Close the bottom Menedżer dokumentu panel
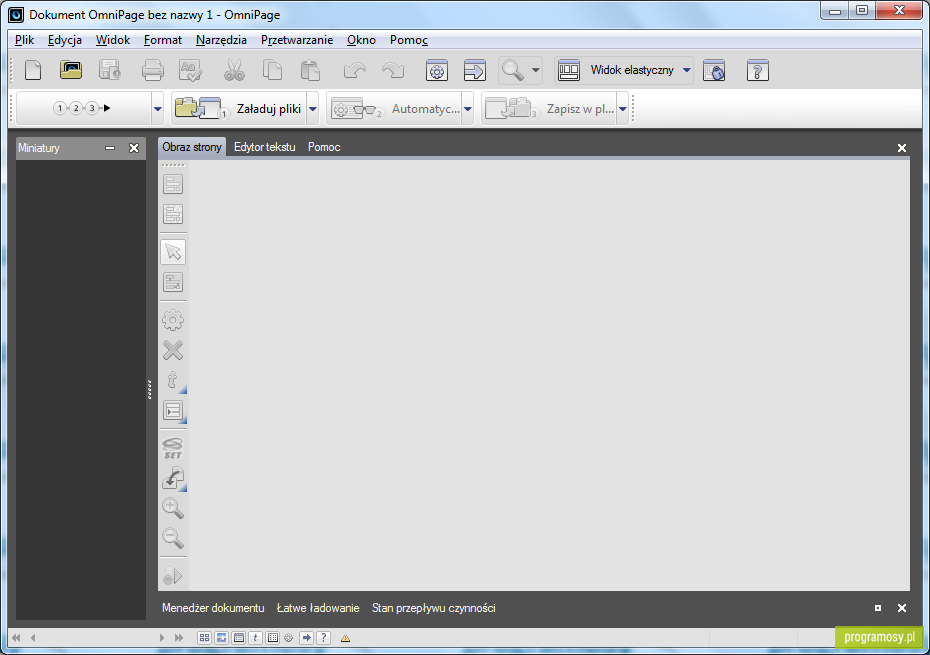 coord(902,608)
